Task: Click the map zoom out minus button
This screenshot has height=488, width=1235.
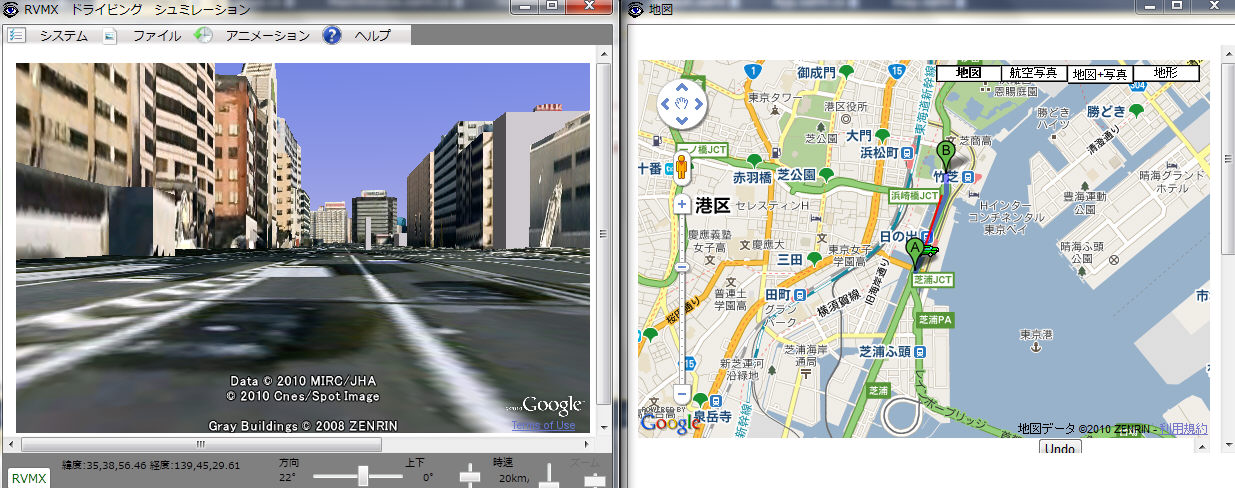Action: tap(682, 394)
